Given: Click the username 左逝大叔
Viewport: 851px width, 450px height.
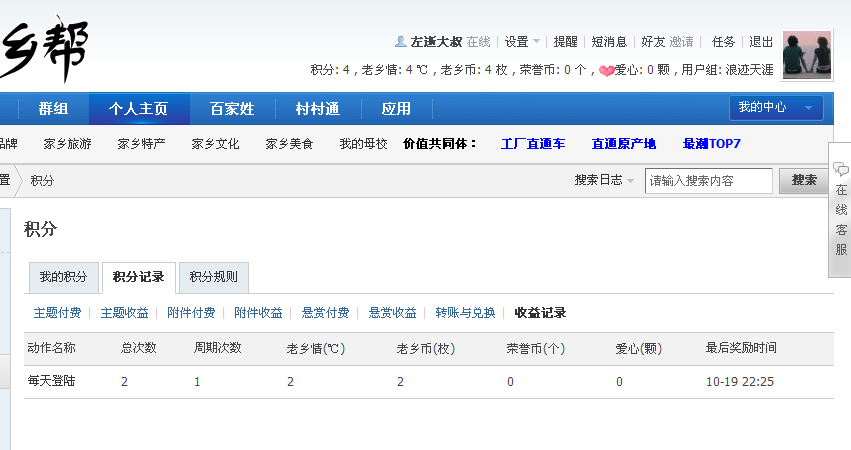Looking at the screenshot, I should tap(436, 42).
